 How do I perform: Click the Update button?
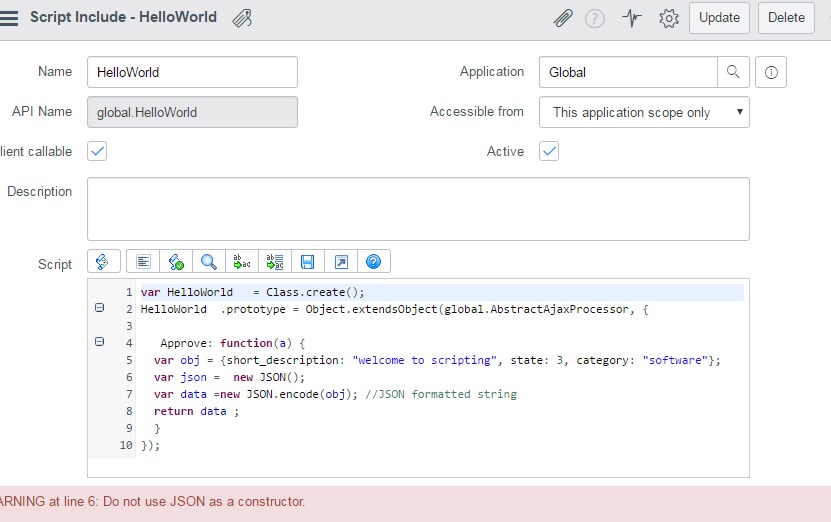coord(719,17)
